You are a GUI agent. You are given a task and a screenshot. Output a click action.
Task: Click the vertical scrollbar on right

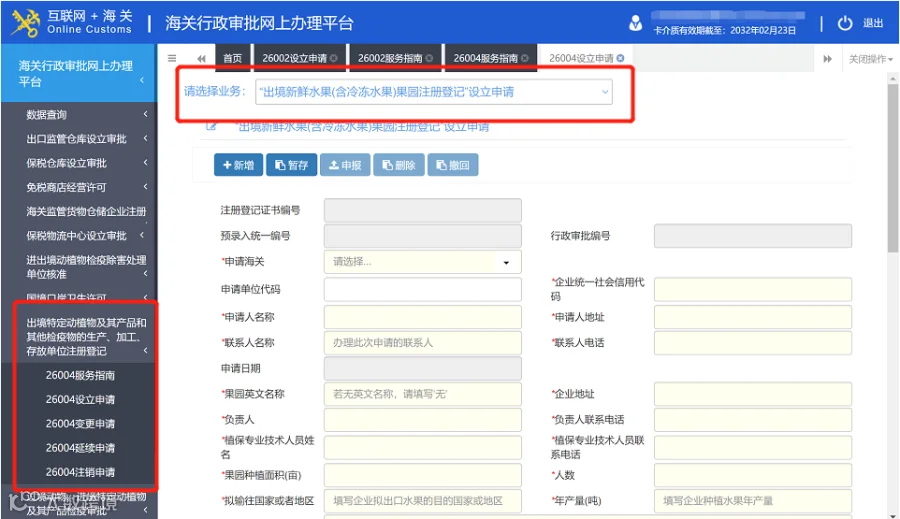(893, 166)
